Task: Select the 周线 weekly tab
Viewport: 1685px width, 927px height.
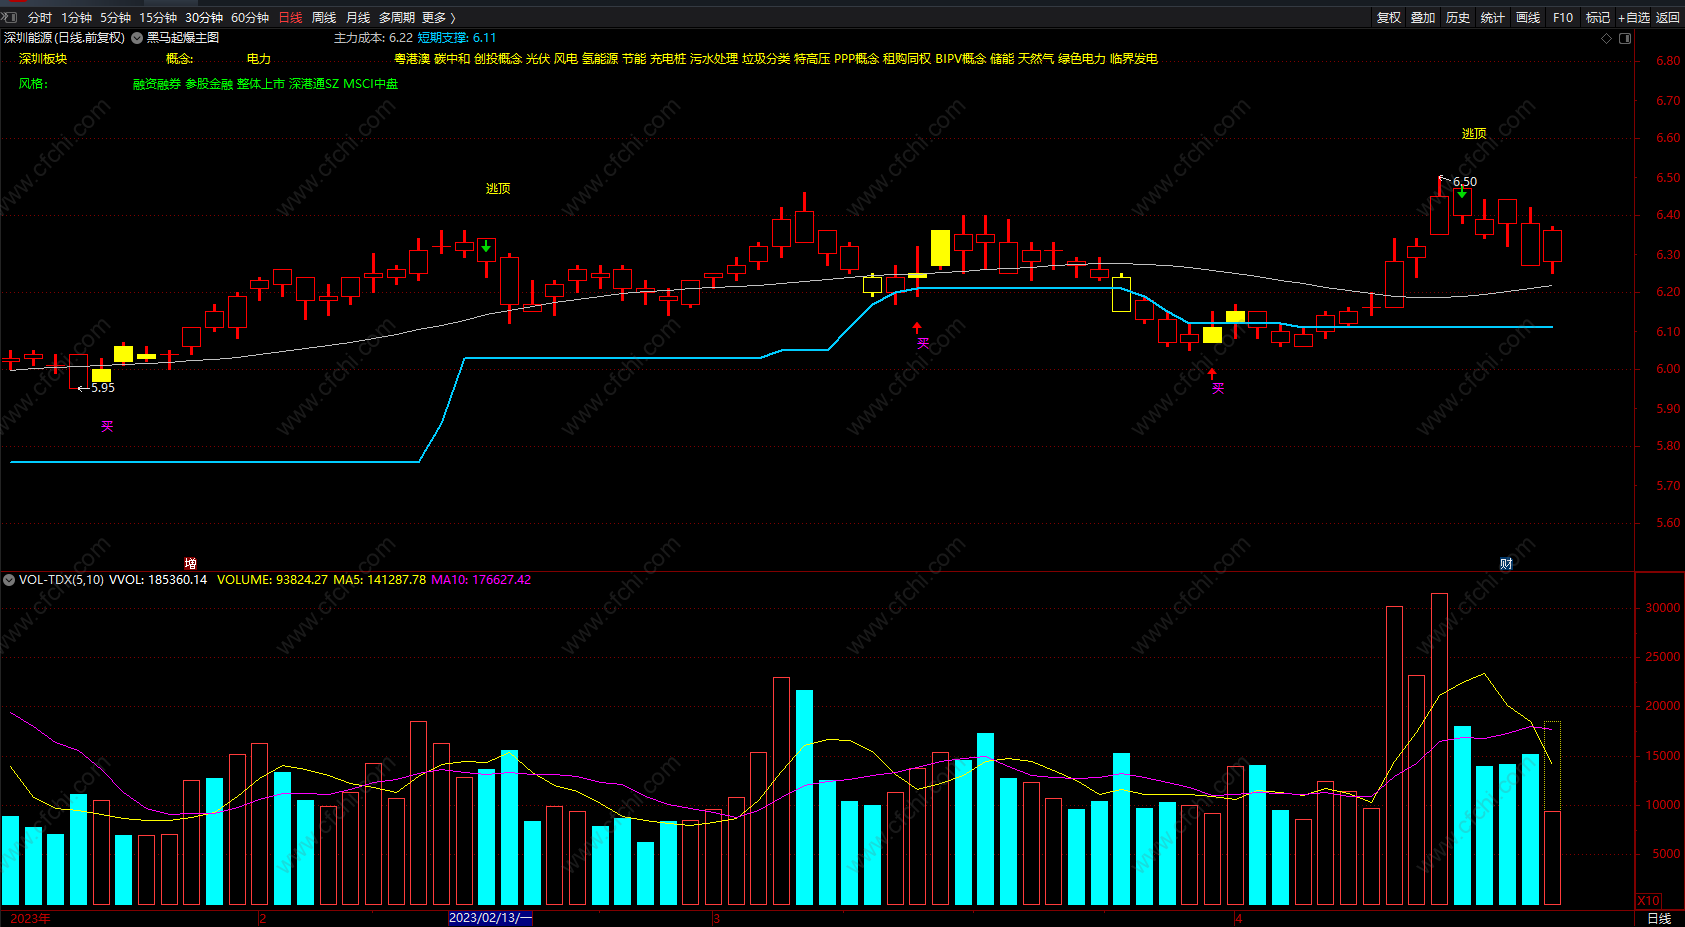Action: click(324, 17)
